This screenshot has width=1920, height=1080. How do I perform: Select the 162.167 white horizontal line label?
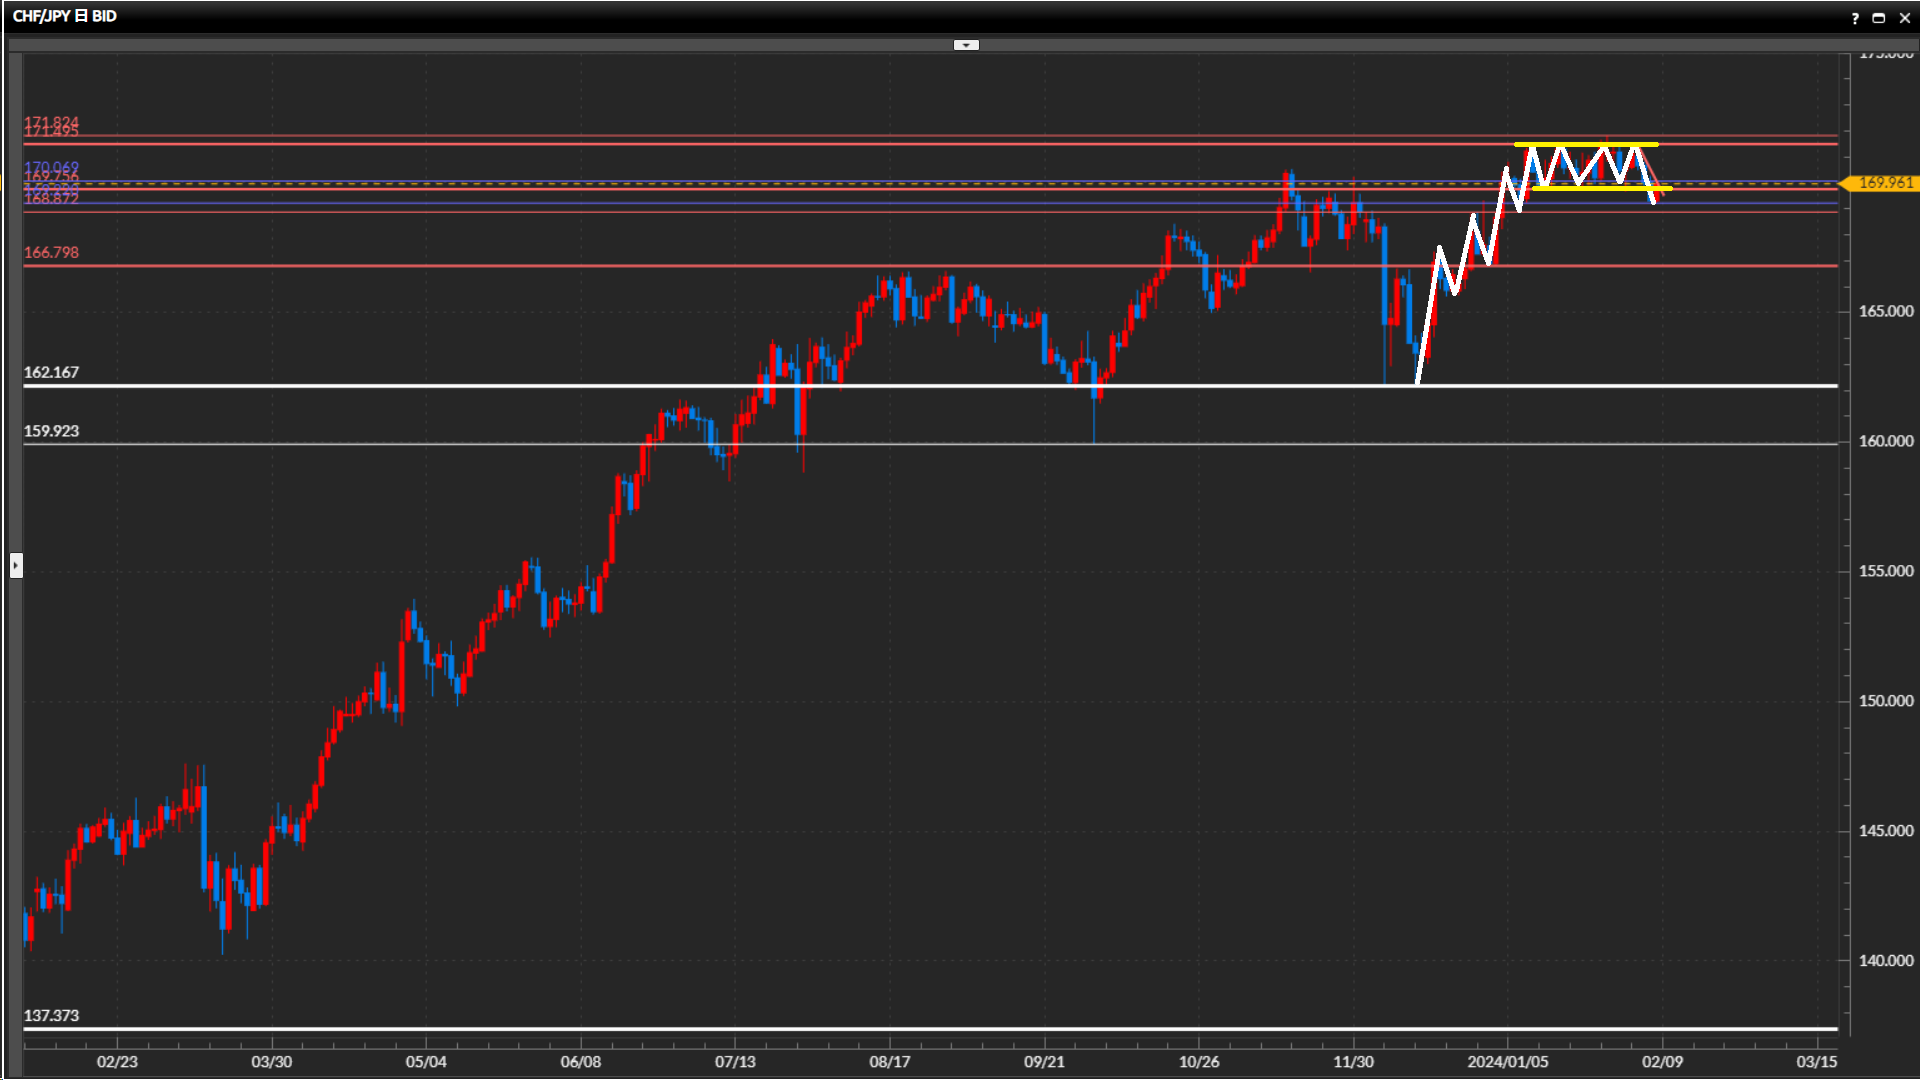[51, 372]
